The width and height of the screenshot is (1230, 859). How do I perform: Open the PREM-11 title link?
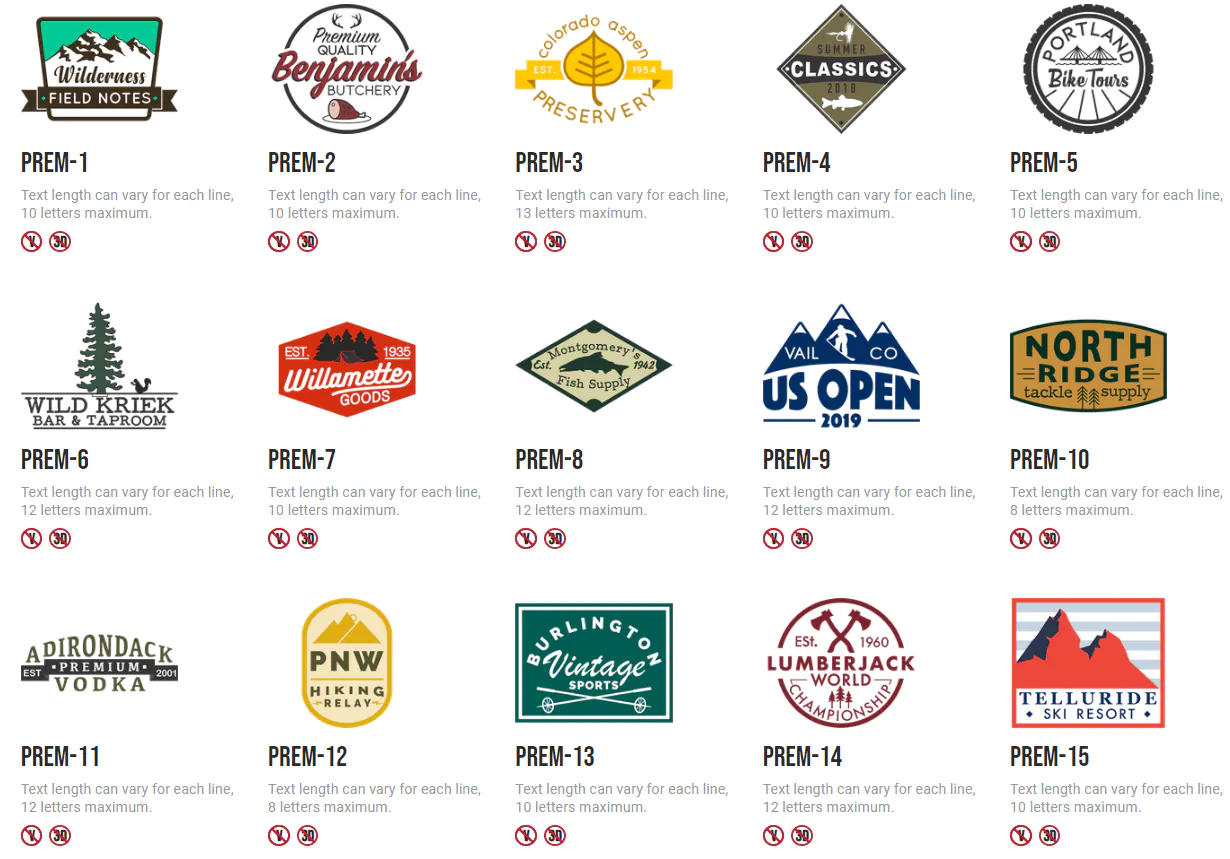click(x=60, y=757)
